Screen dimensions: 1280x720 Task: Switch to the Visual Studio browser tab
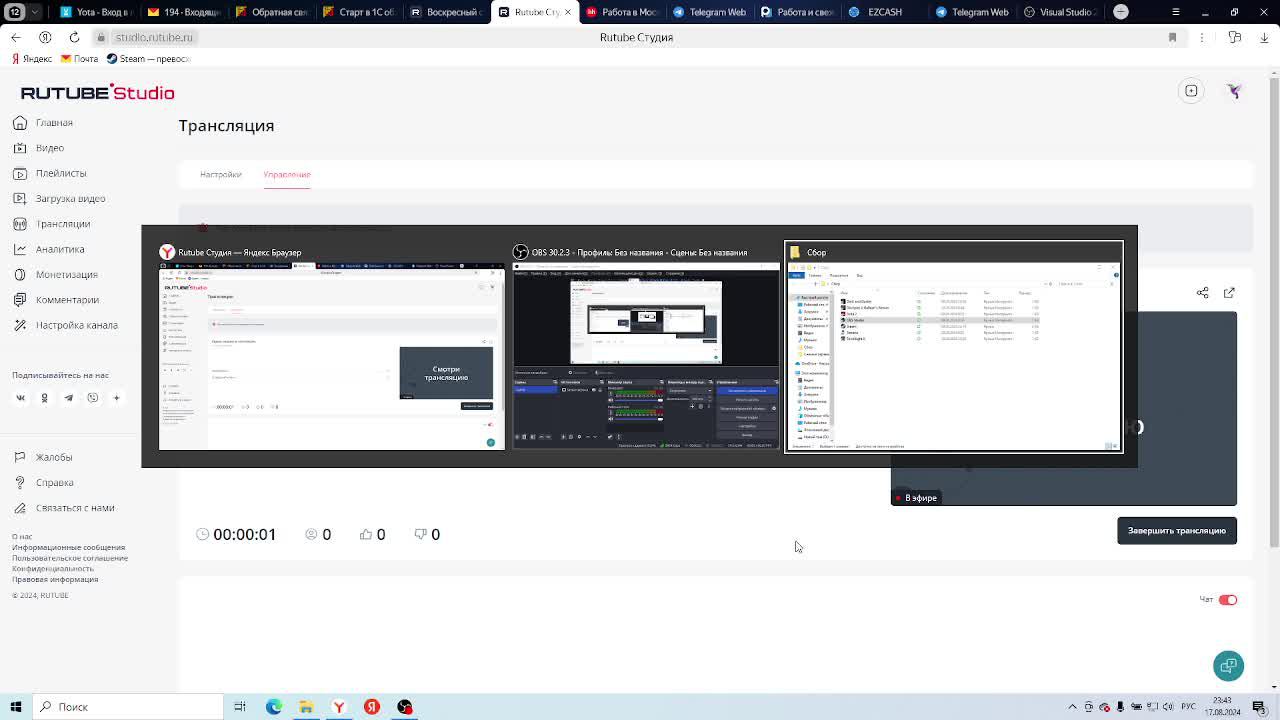1060,12
